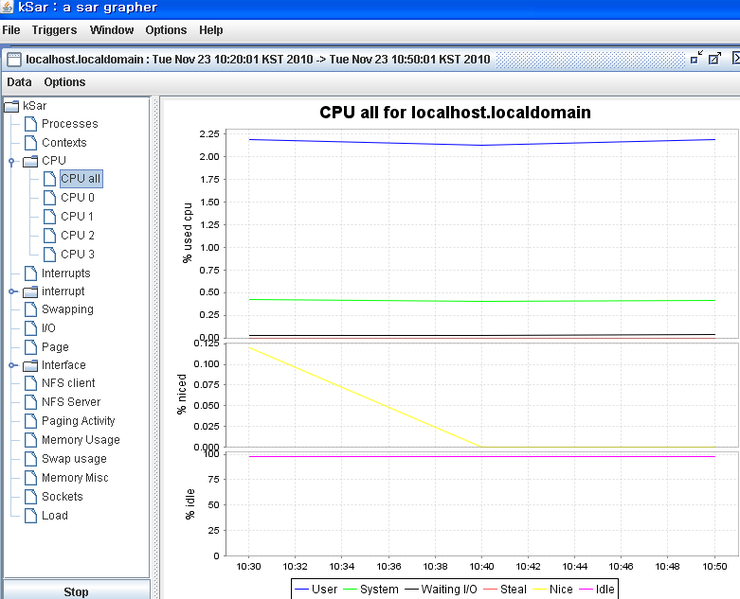The image size is (740, 599).
Task: Click the CPU 0 document icon
Action: pyautogui.click(x=50, y=197)
